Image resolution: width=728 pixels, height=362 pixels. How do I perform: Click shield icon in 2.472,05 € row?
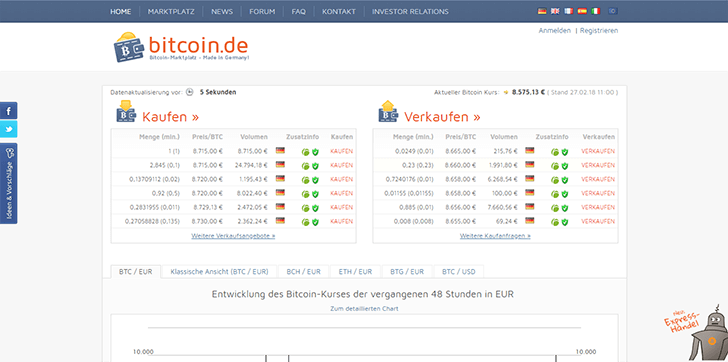click(x=315, y=208)
